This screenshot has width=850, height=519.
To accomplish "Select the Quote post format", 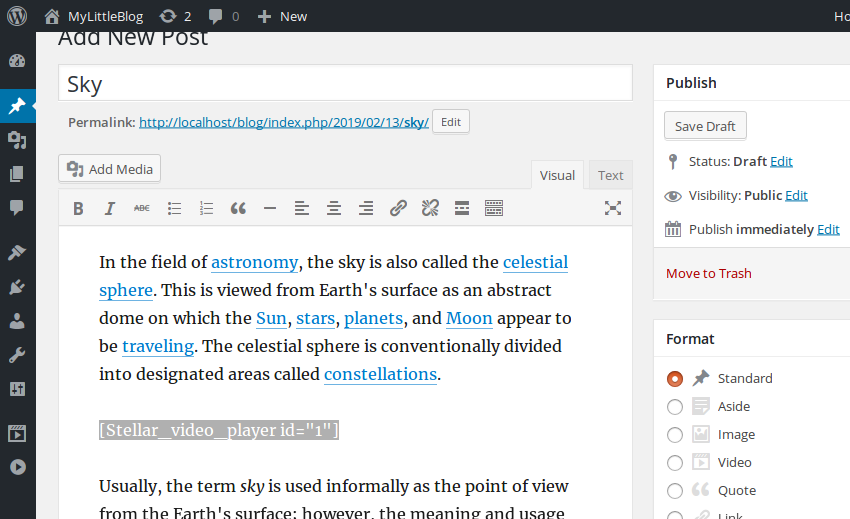I will pos(674,491).
